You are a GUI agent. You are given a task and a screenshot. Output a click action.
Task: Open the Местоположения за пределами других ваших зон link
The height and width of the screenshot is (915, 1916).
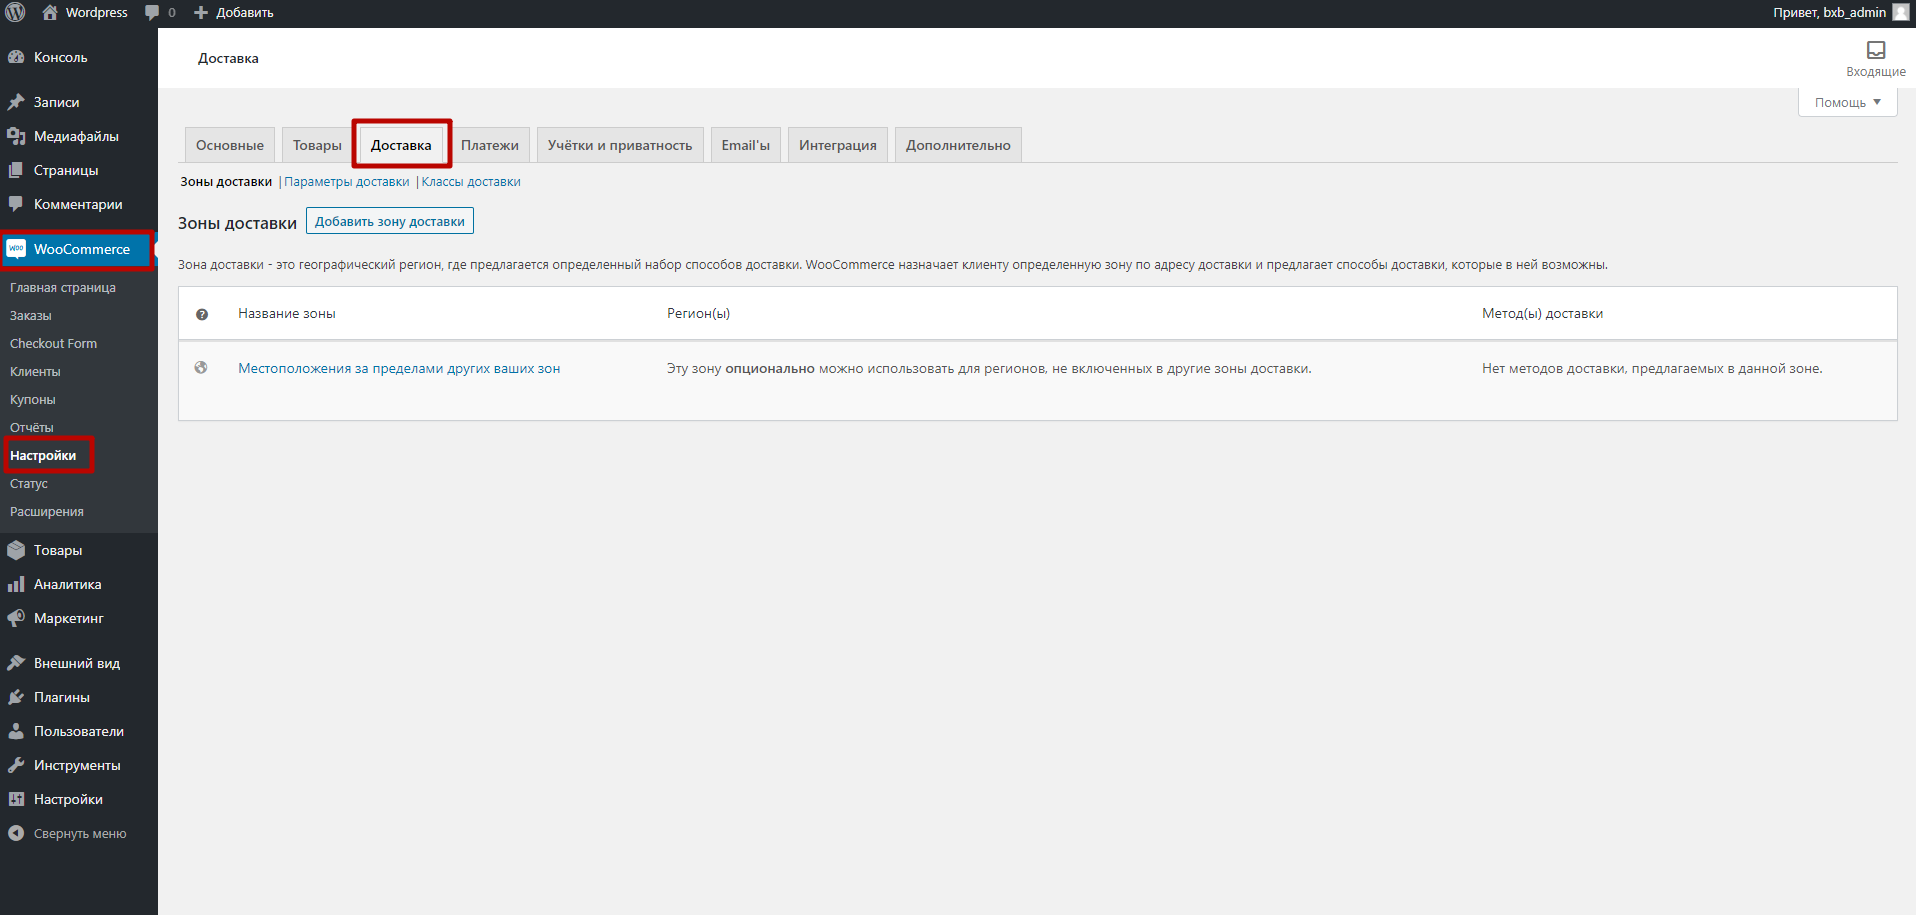[x=399, y=368]
